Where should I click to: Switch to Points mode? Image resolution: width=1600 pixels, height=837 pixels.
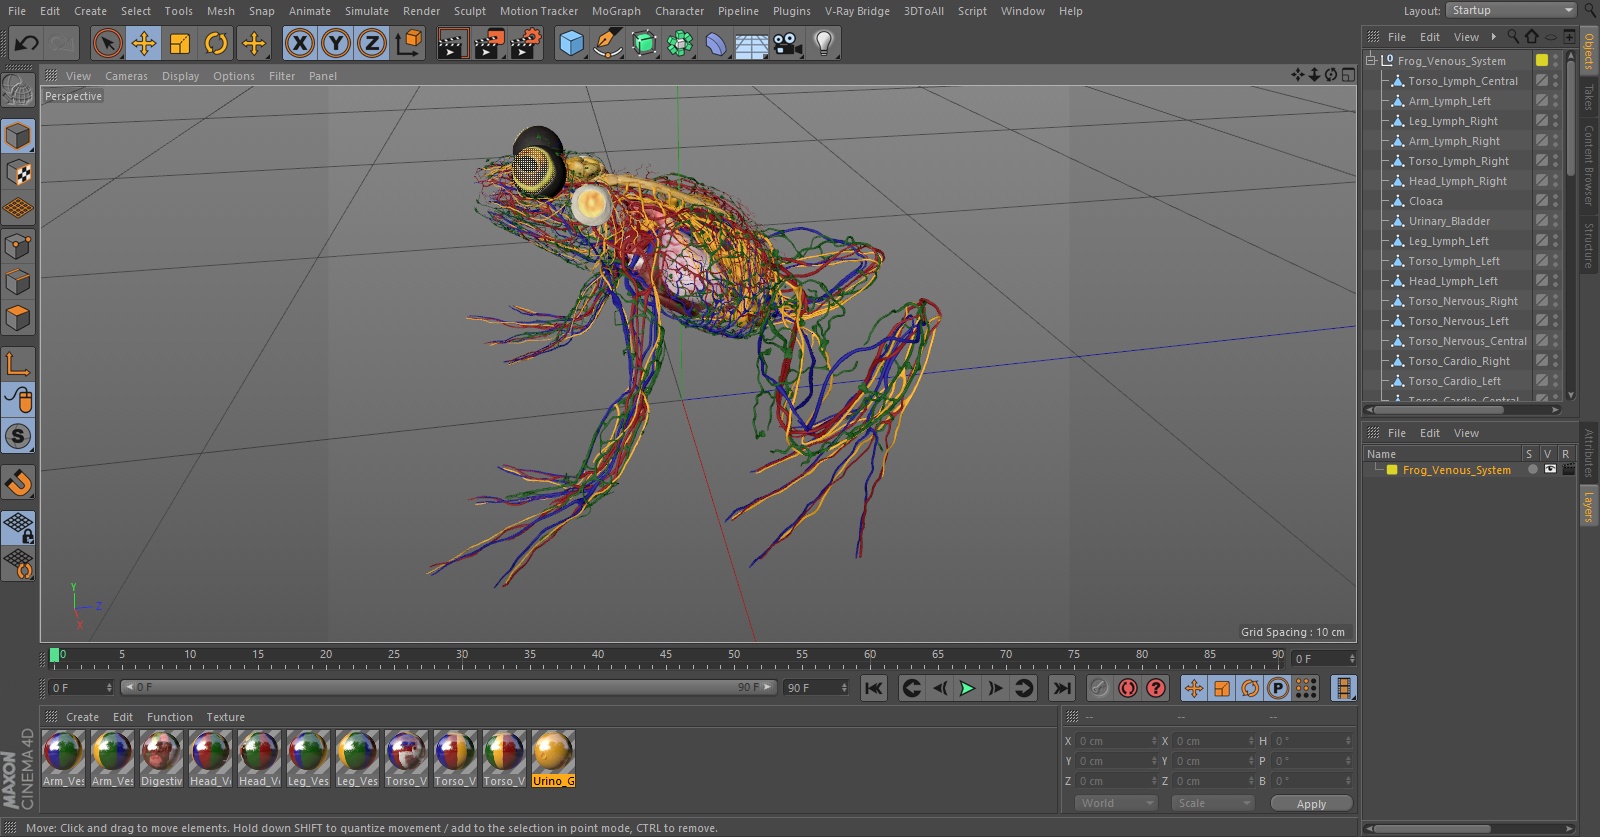pyautogui.click(x=18, y=246)
